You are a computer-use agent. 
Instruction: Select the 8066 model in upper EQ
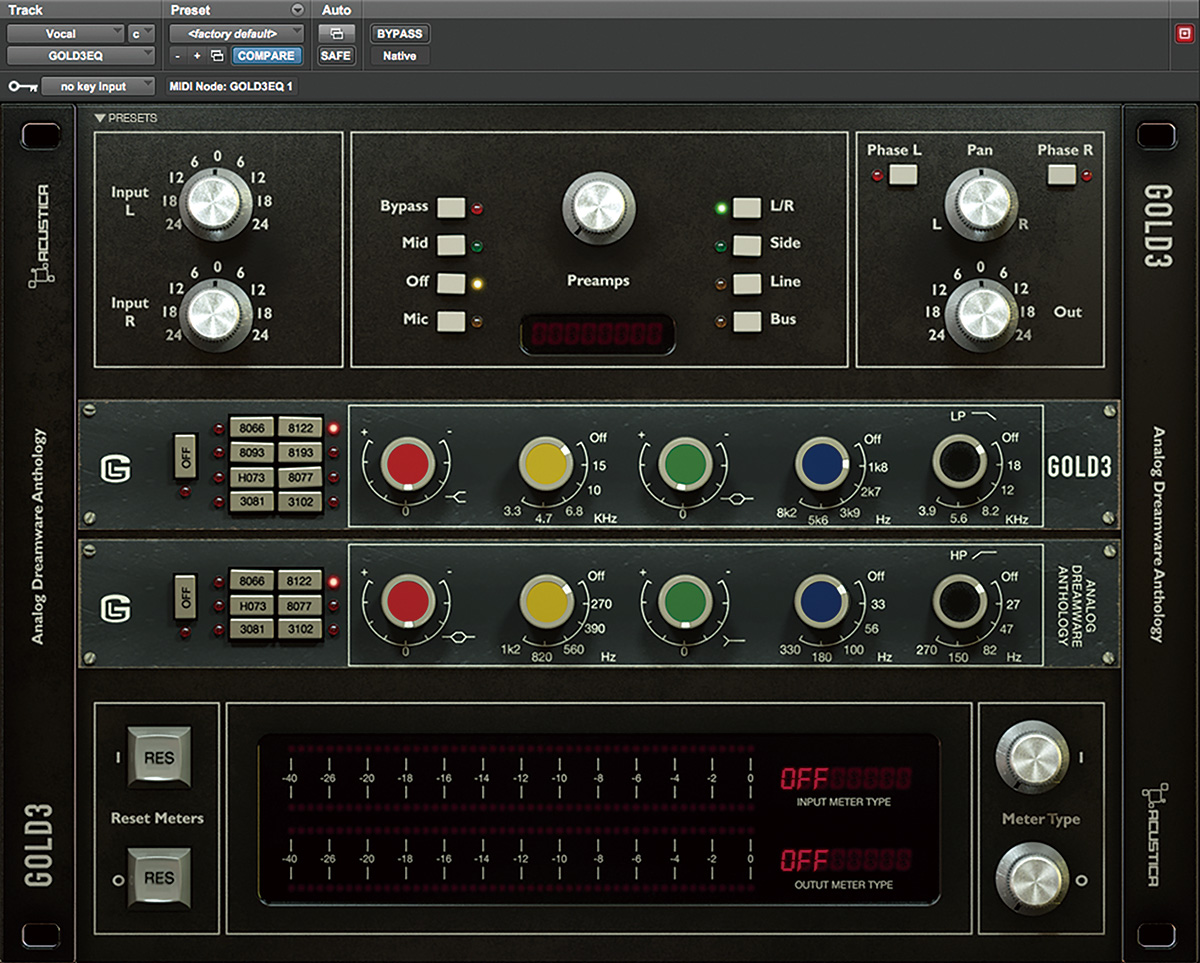click(x=251, y=428)
